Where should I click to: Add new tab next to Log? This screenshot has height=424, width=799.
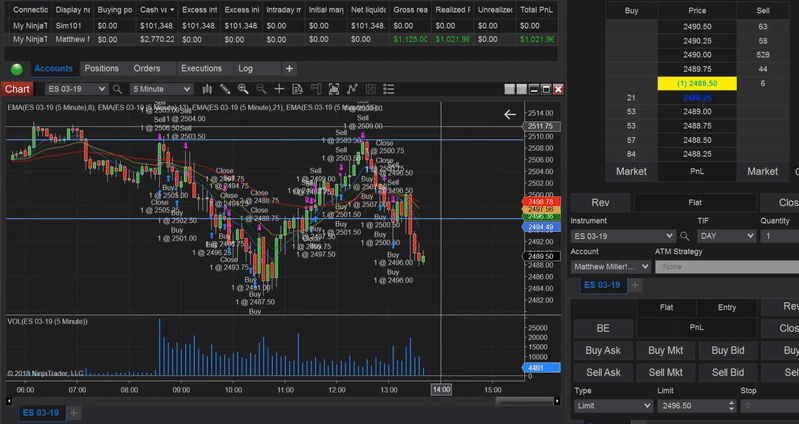[289, 68]
